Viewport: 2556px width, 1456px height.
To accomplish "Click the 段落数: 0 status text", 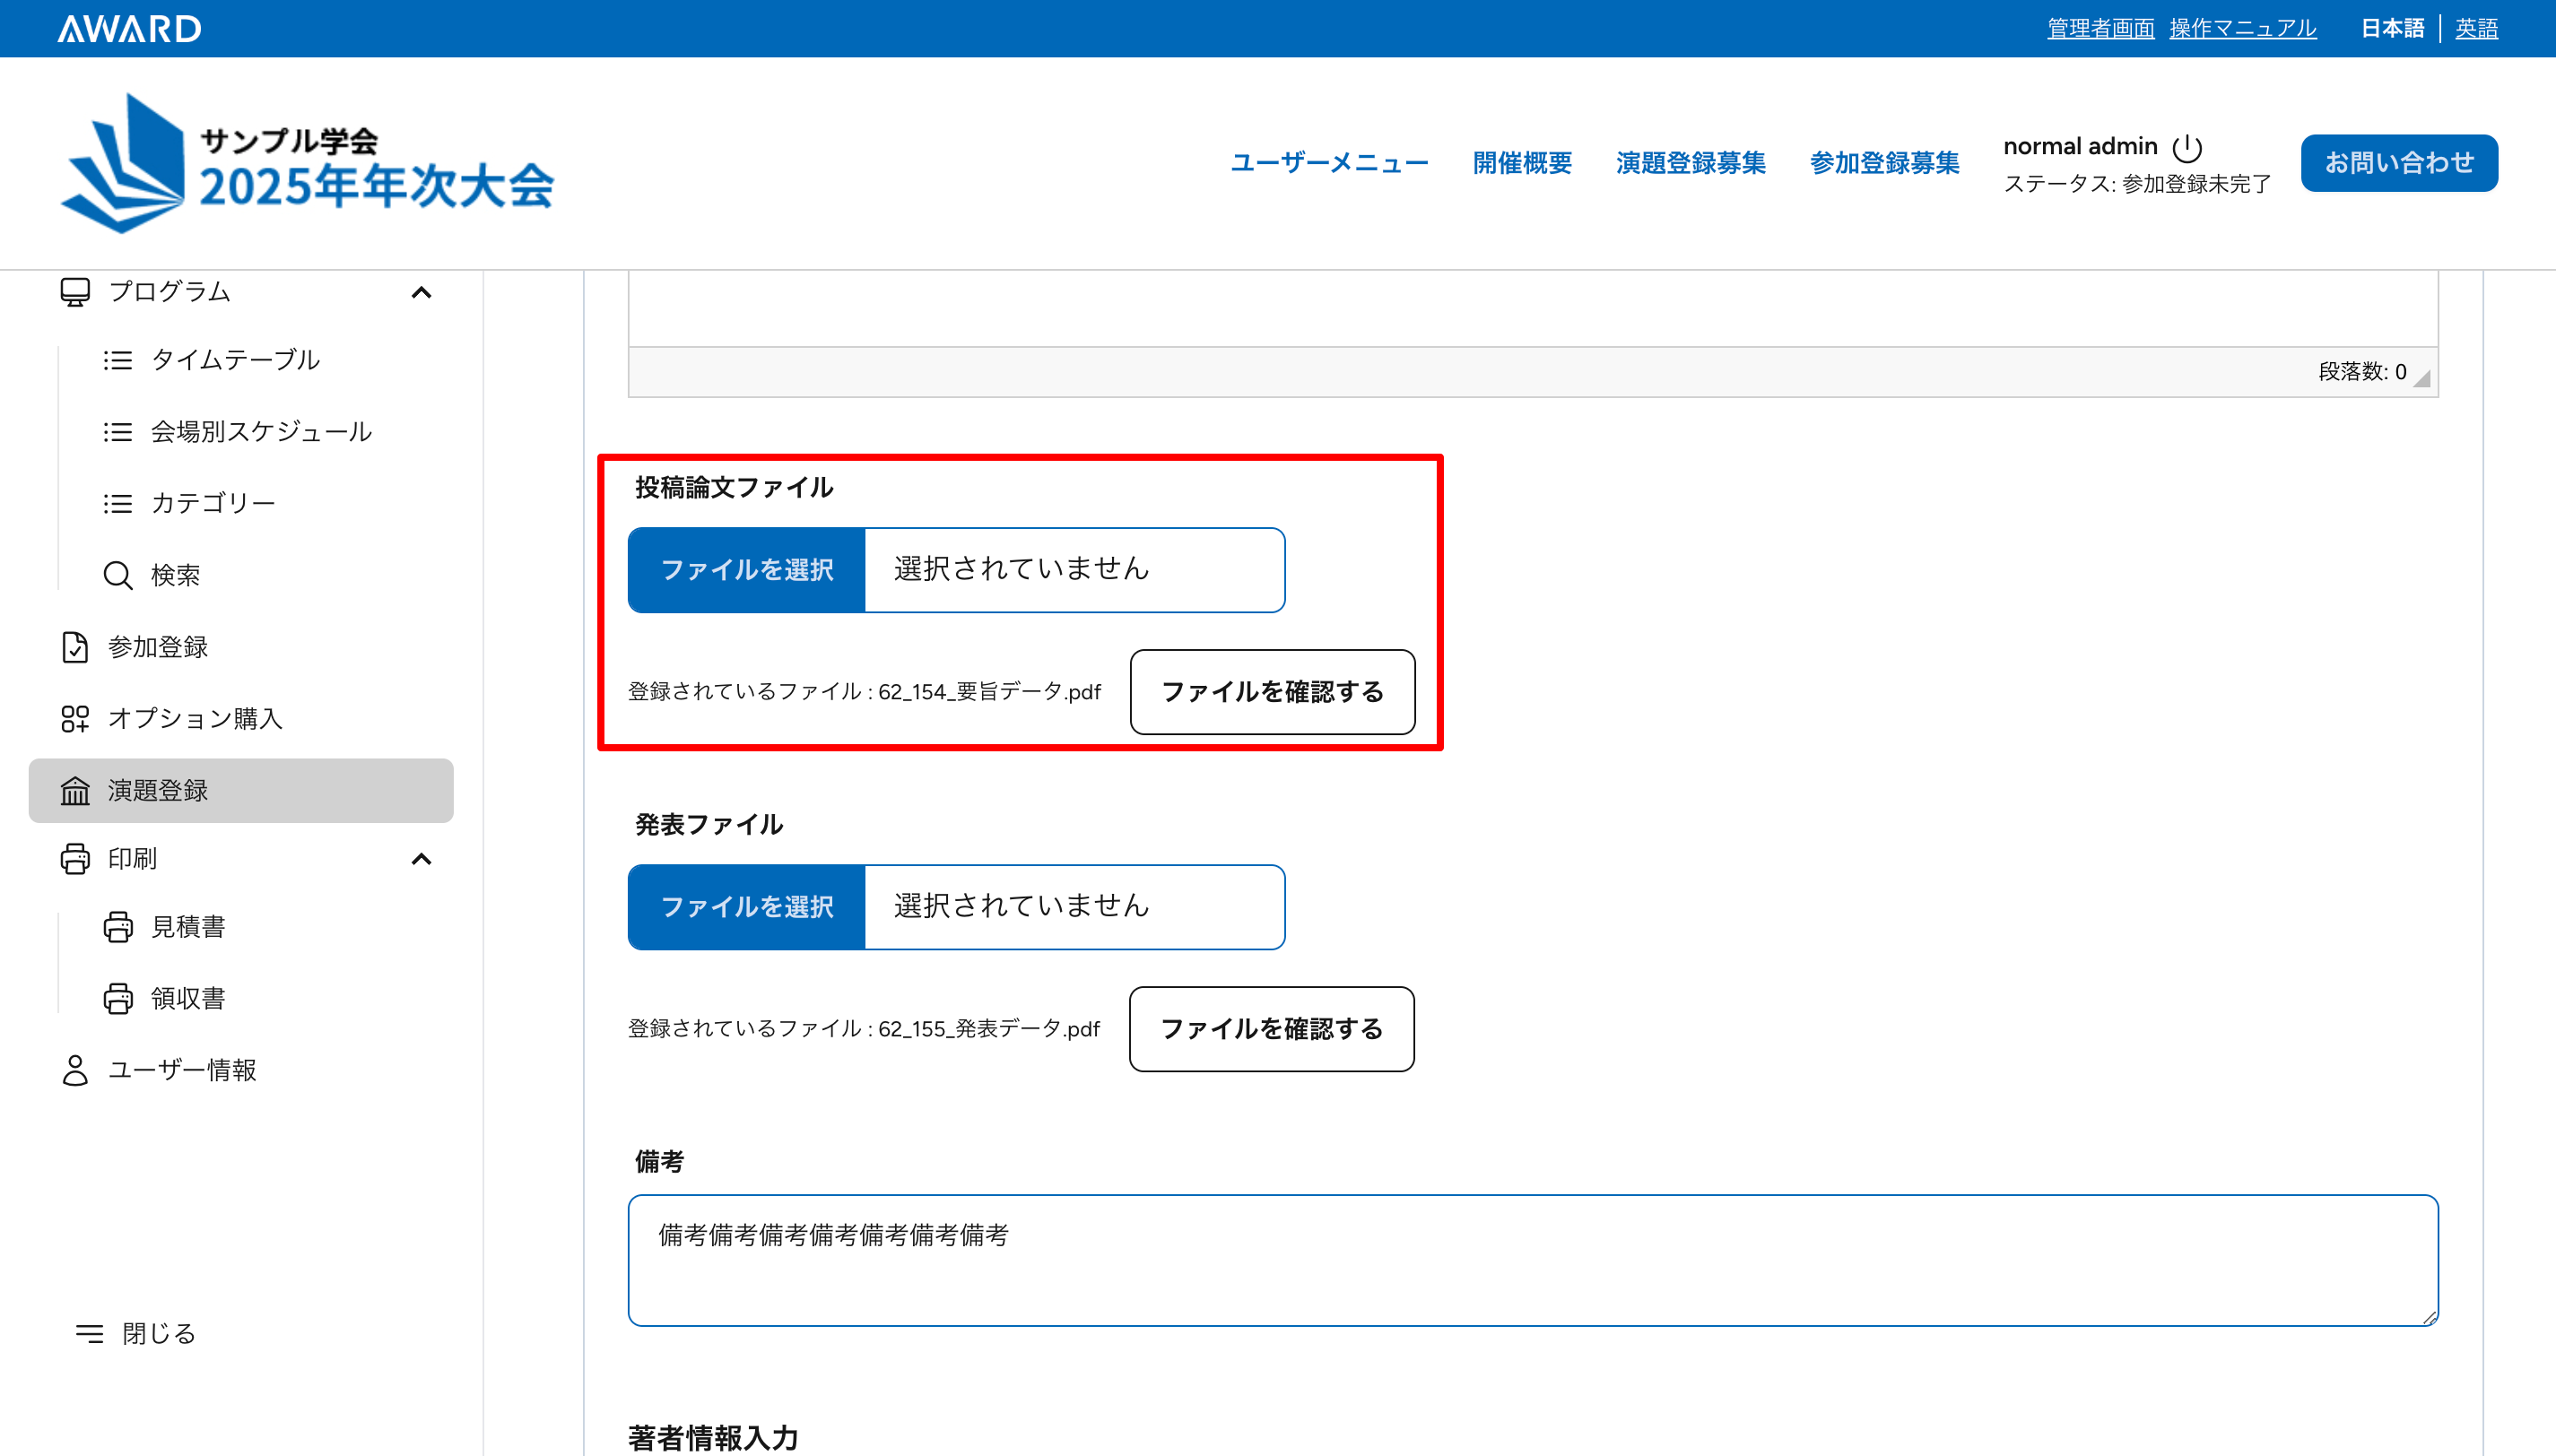I will coord(2362,372).
